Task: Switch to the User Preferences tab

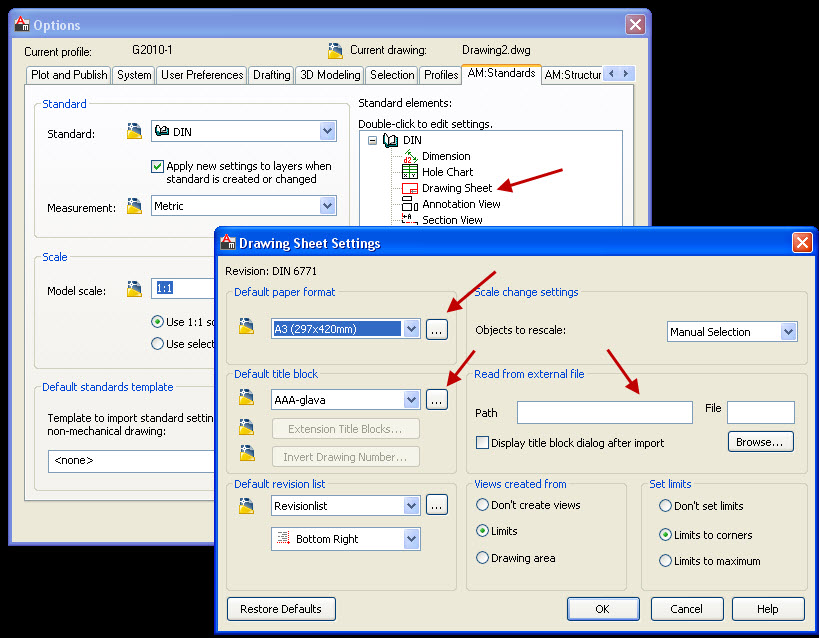Action: point(202,75)
